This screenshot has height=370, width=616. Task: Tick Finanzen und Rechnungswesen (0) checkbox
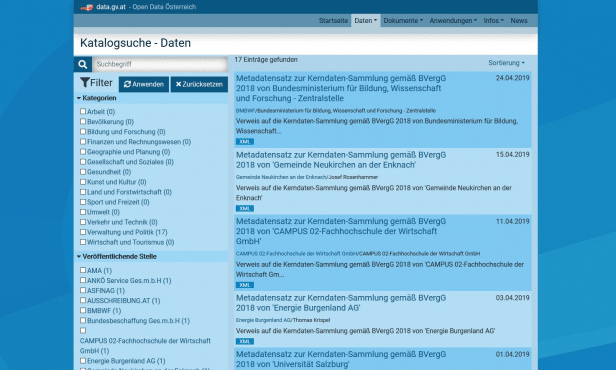(83, 142)
